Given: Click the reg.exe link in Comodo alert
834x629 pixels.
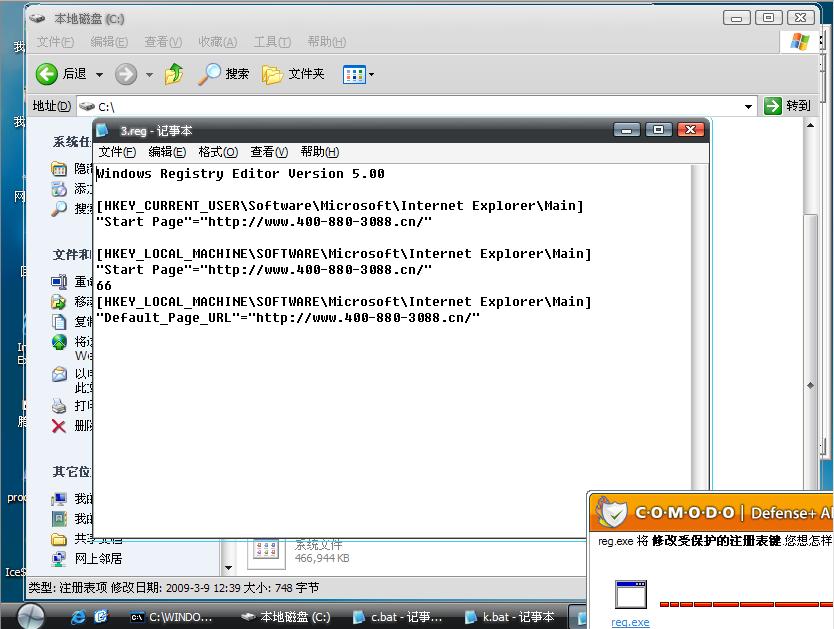Looking at the screenshot, I should point(630,622).
